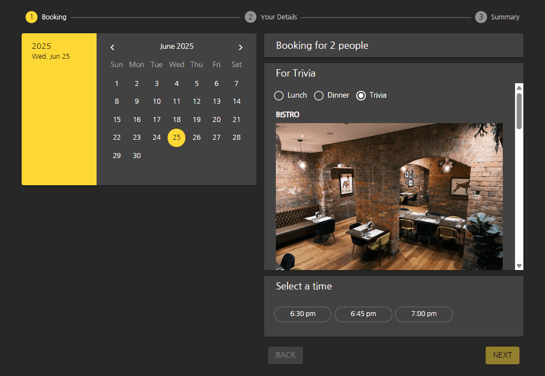The image size is (545, 376).
Task: Select June 5 on the calendar
Action: 197,83
